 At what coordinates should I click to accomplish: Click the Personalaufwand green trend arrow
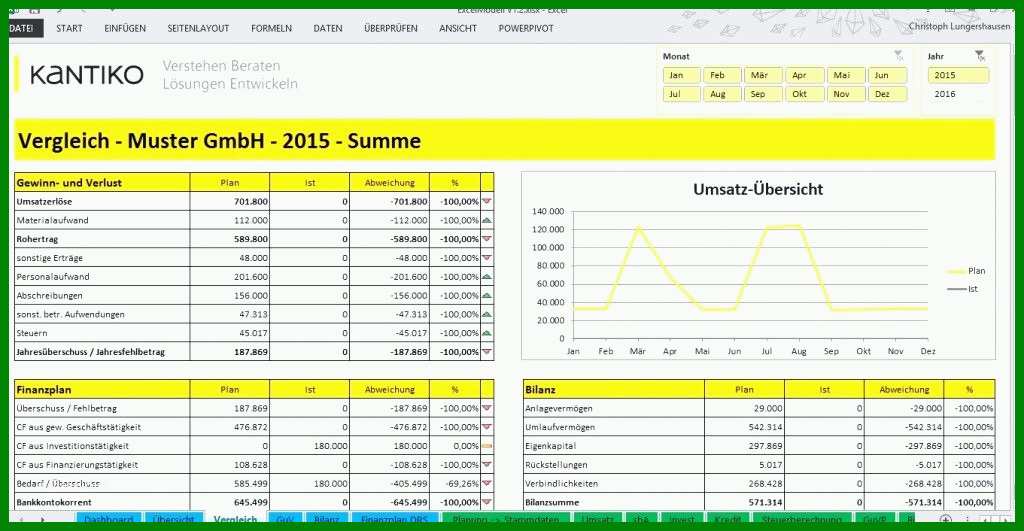coord(487,277)
